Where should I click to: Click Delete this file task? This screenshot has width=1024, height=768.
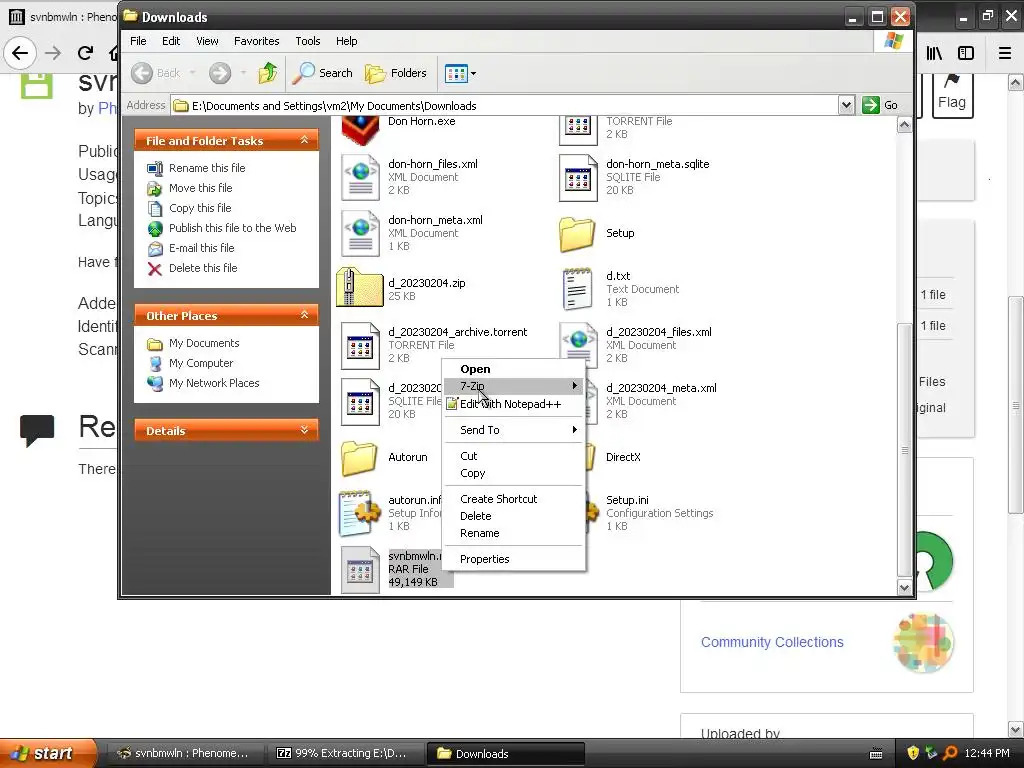[x=203, y=268]
